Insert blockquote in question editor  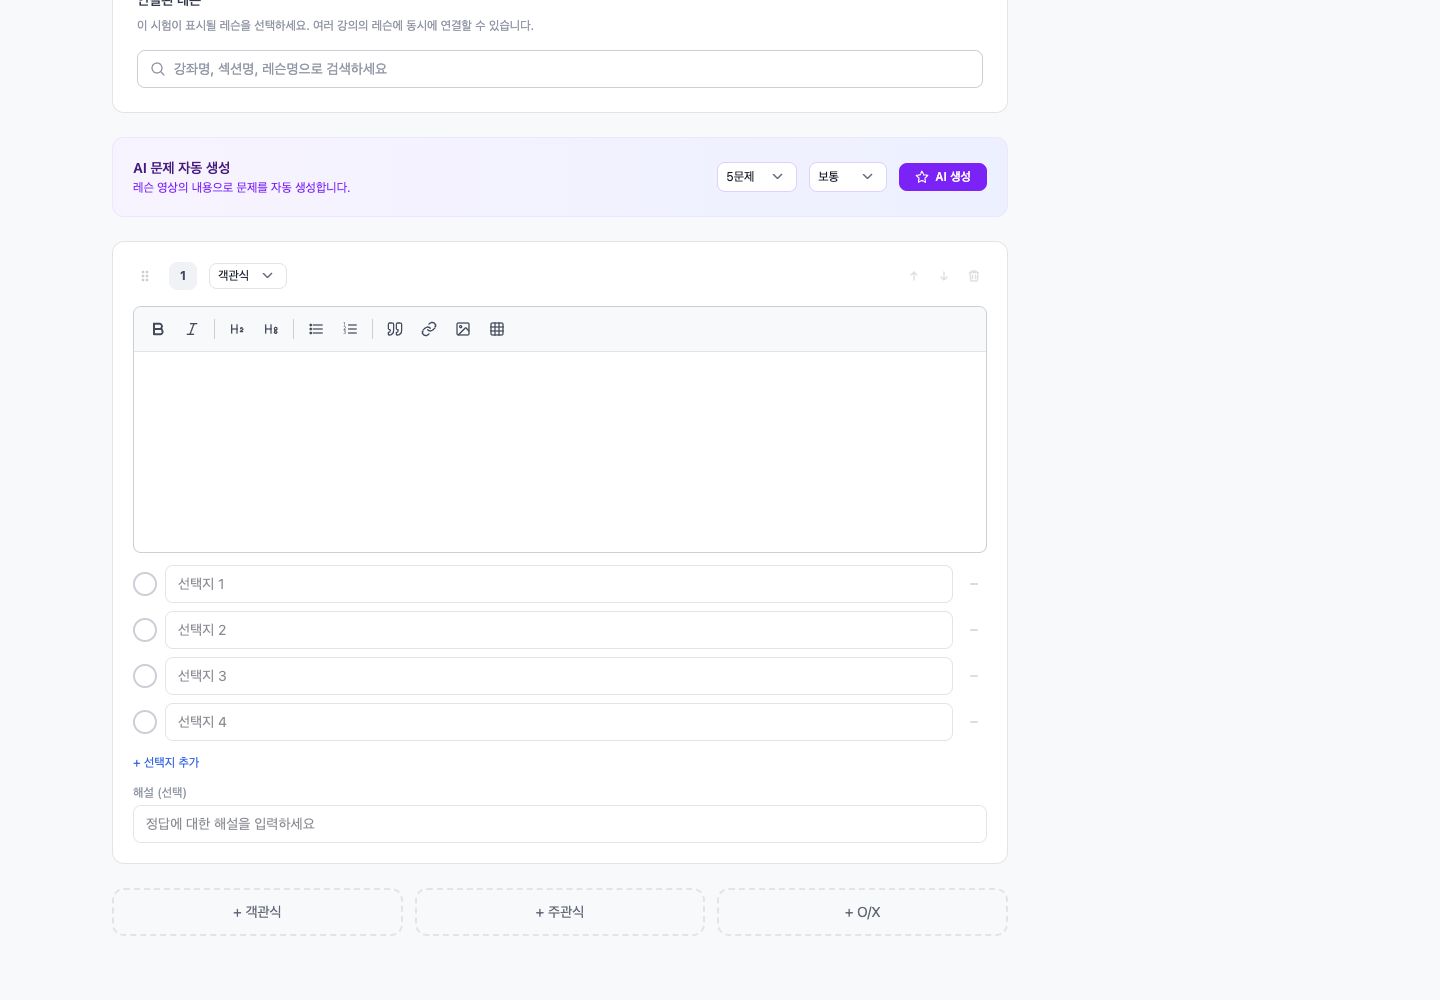395,329
